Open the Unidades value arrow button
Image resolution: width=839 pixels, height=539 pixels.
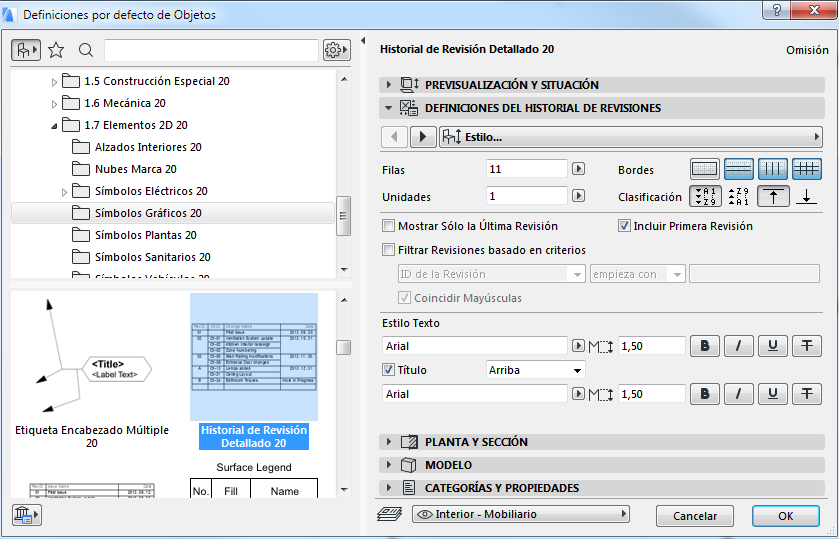click(578, 196)
